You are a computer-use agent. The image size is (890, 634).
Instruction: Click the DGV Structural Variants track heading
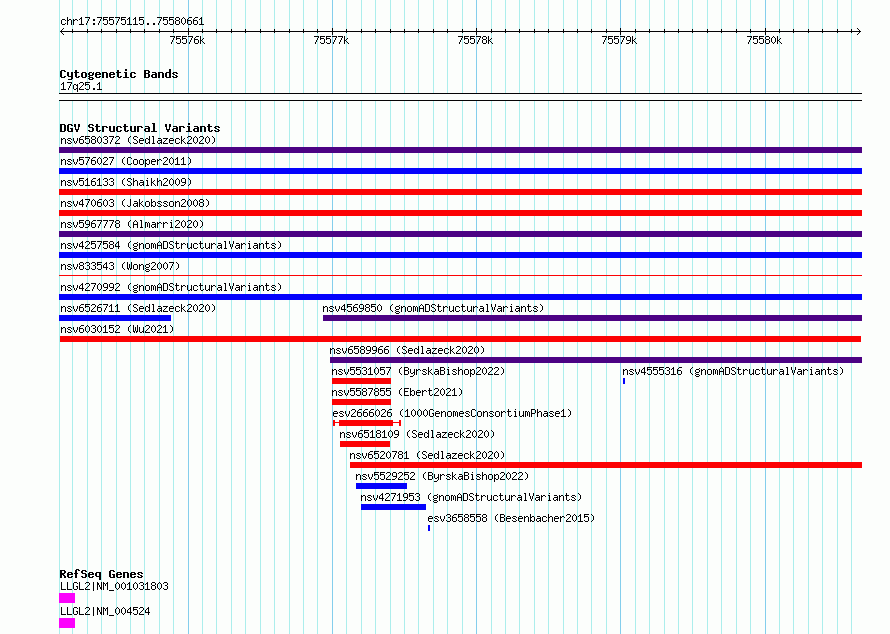(x=140, y=128)
